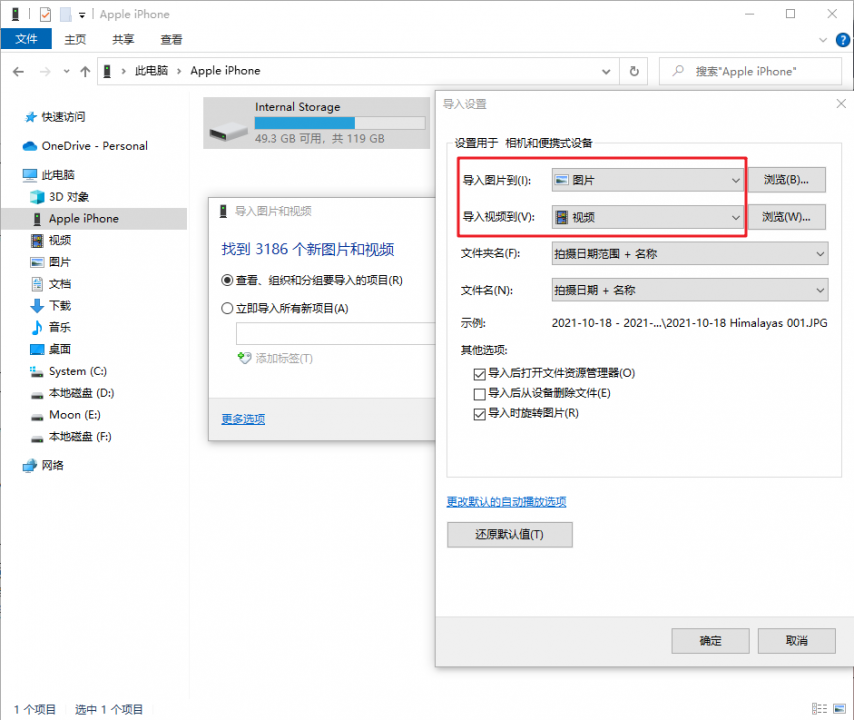The image size is (854, 720).
Task: Enable 导入后从设备删除文件 checkbox
Action: tap(479, 394)
